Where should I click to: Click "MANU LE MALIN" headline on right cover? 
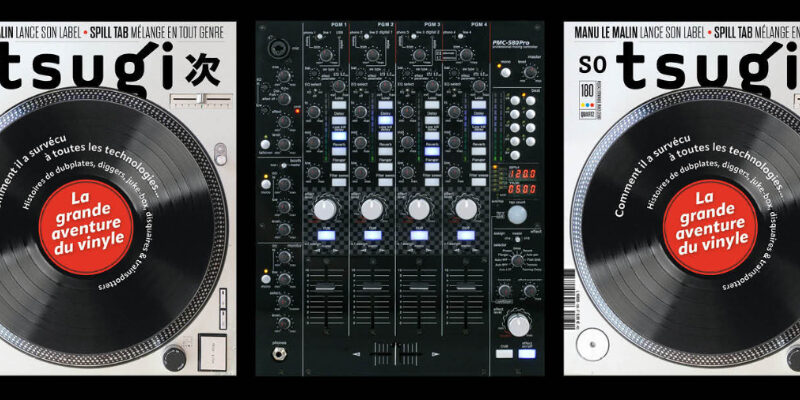pyautogui.click(x=607, y=33)
